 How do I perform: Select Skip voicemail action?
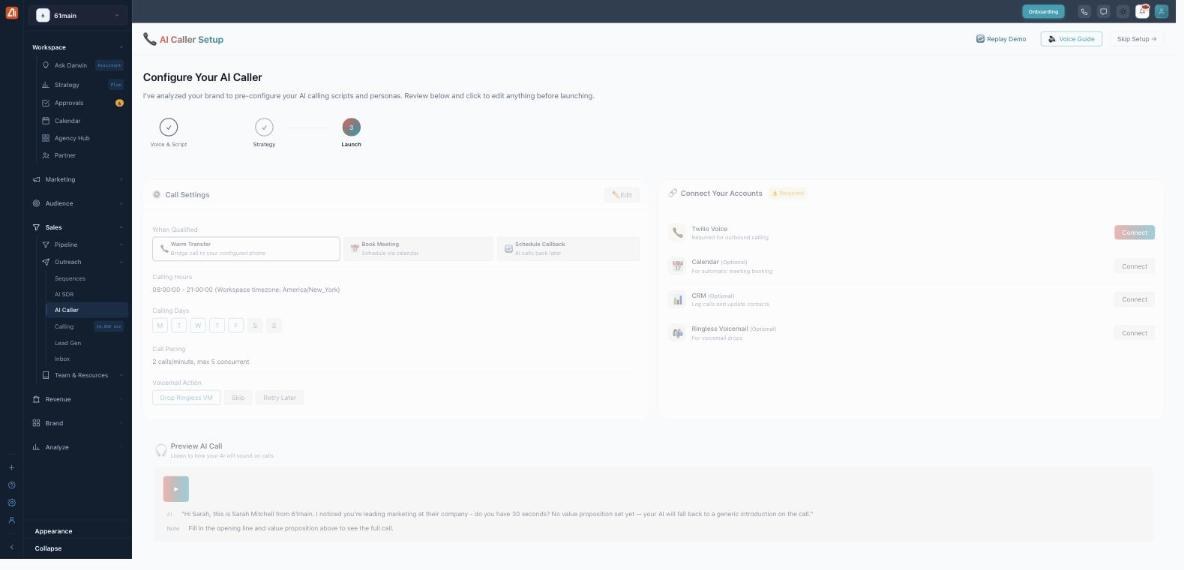[x=238, y=397]
